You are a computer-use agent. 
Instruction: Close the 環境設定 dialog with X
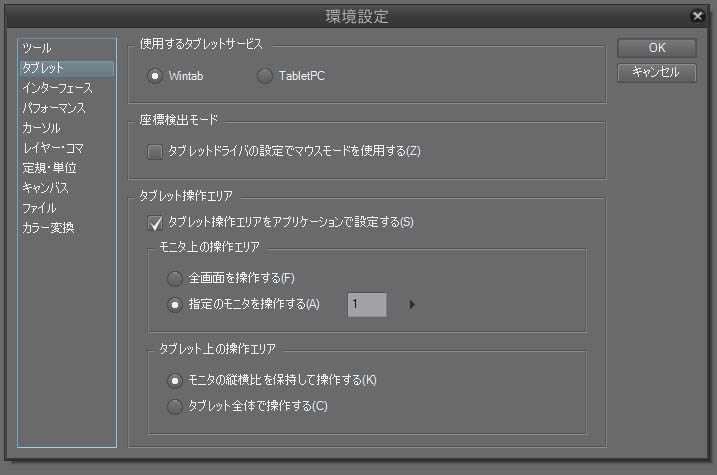click(x=697, y=16)
